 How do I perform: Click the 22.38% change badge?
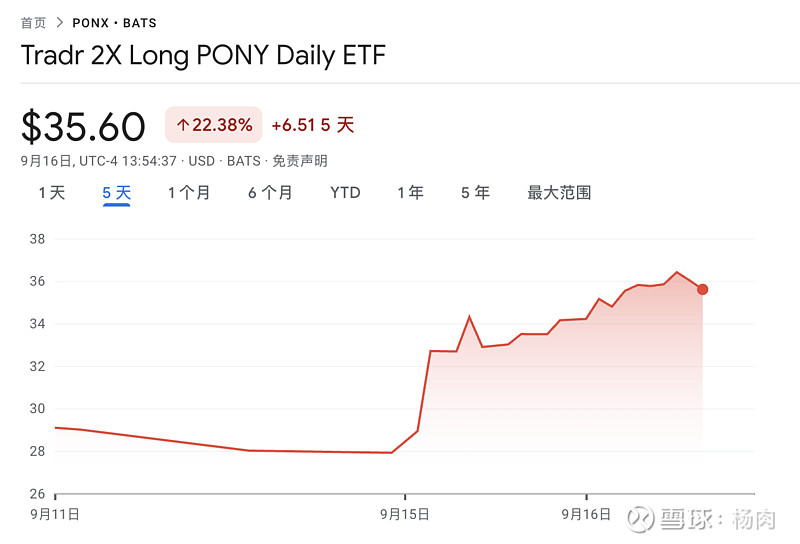point(213,125)
